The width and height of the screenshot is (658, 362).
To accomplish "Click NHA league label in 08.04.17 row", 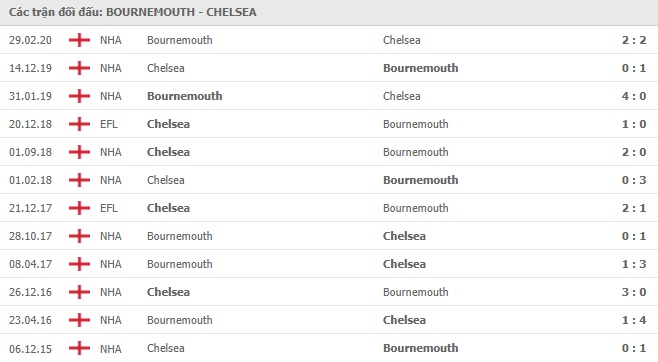I will click(x=111, y=264).
